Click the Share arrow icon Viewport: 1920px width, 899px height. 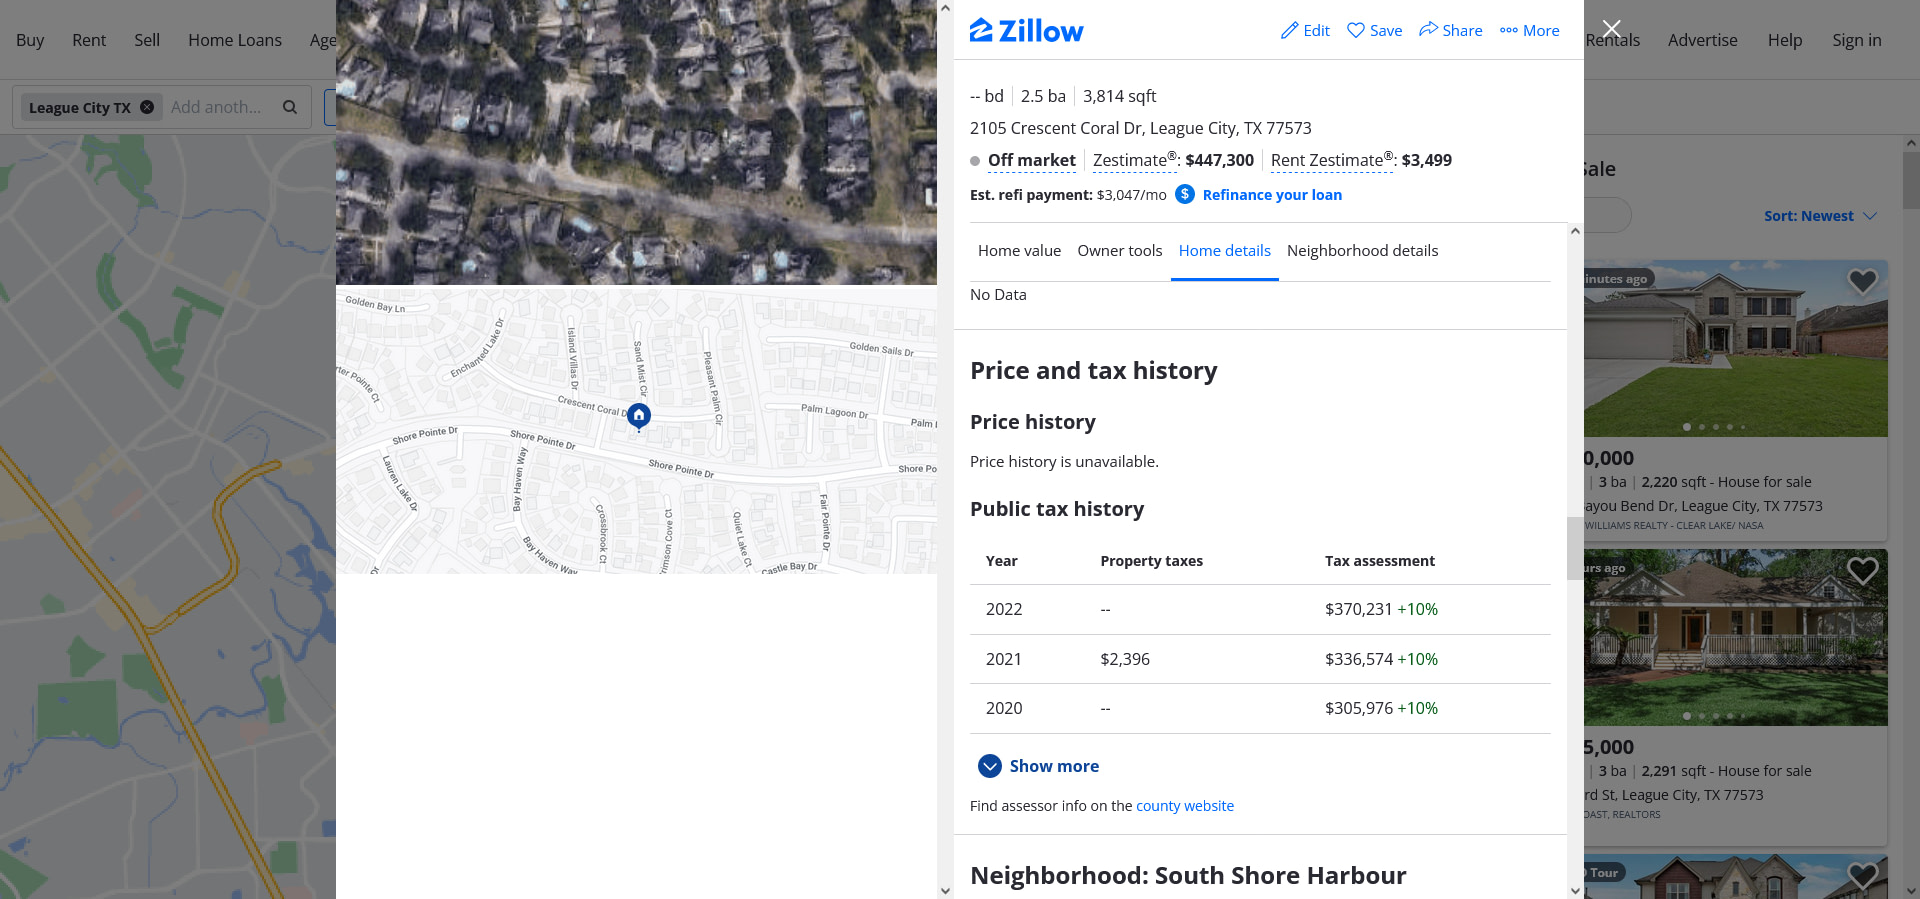click(x=1428, y=30)
